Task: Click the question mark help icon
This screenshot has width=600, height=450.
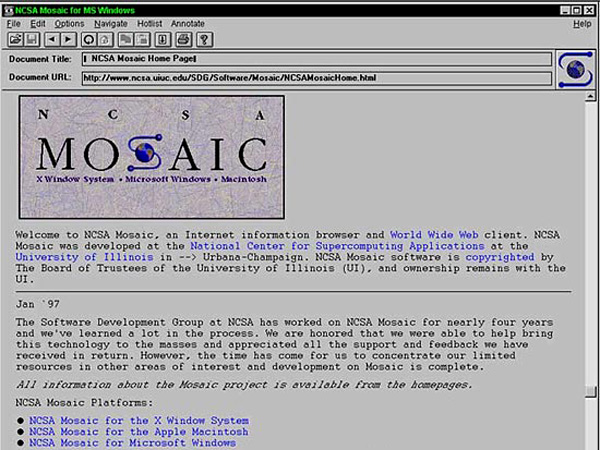Action: pyautogui.click(x=205, y=40)
